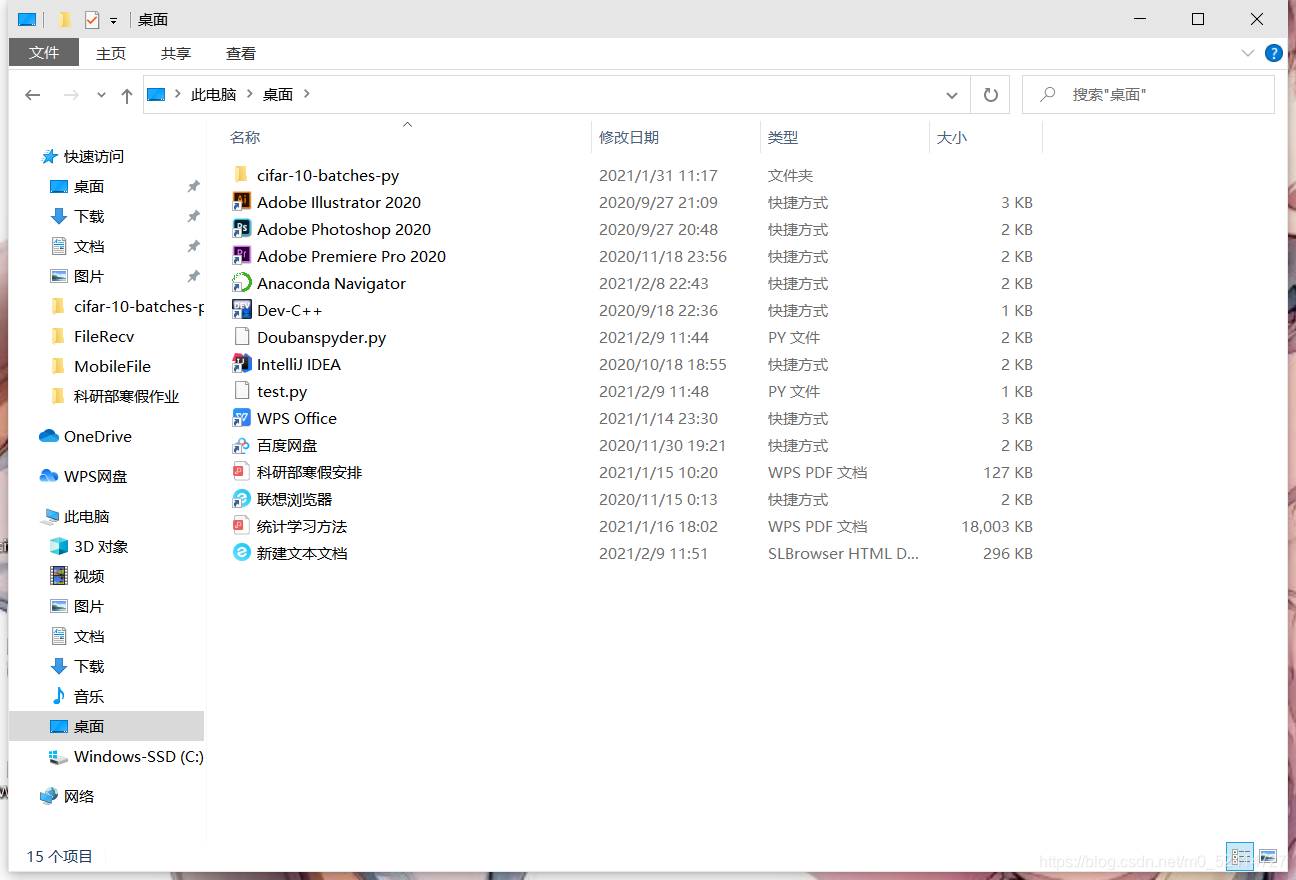Image resolution: width=1296 pixels, height=880 pixels.
Task: Refresh the current folder view
Action: tap(990, 94)
